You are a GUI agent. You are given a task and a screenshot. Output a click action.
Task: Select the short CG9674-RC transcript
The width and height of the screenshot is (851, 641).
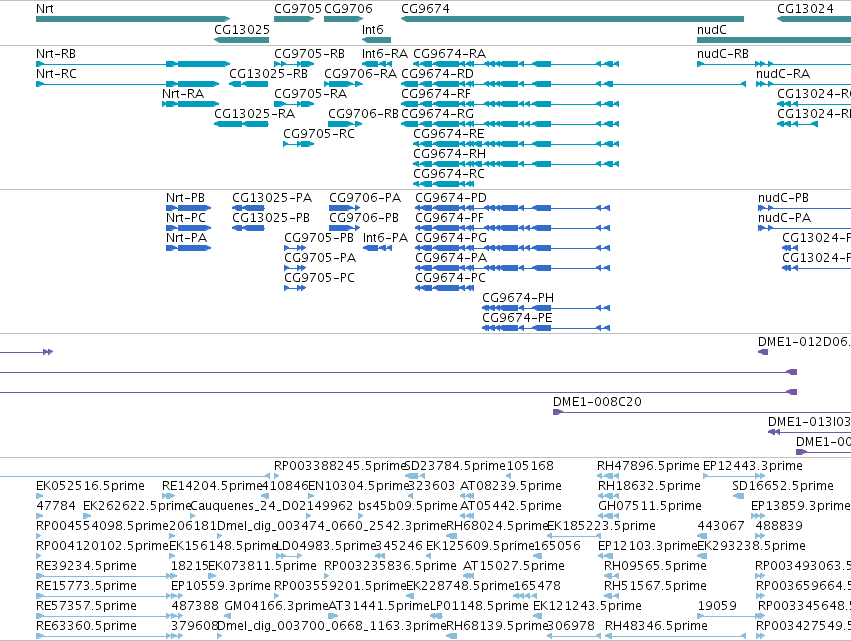pyautogui.click(x=443, y=184)
